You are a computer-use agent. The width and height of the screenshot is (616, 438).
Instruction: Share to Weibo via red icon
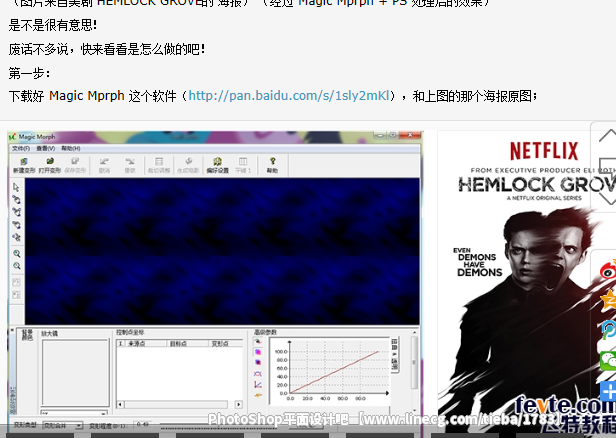608,271
